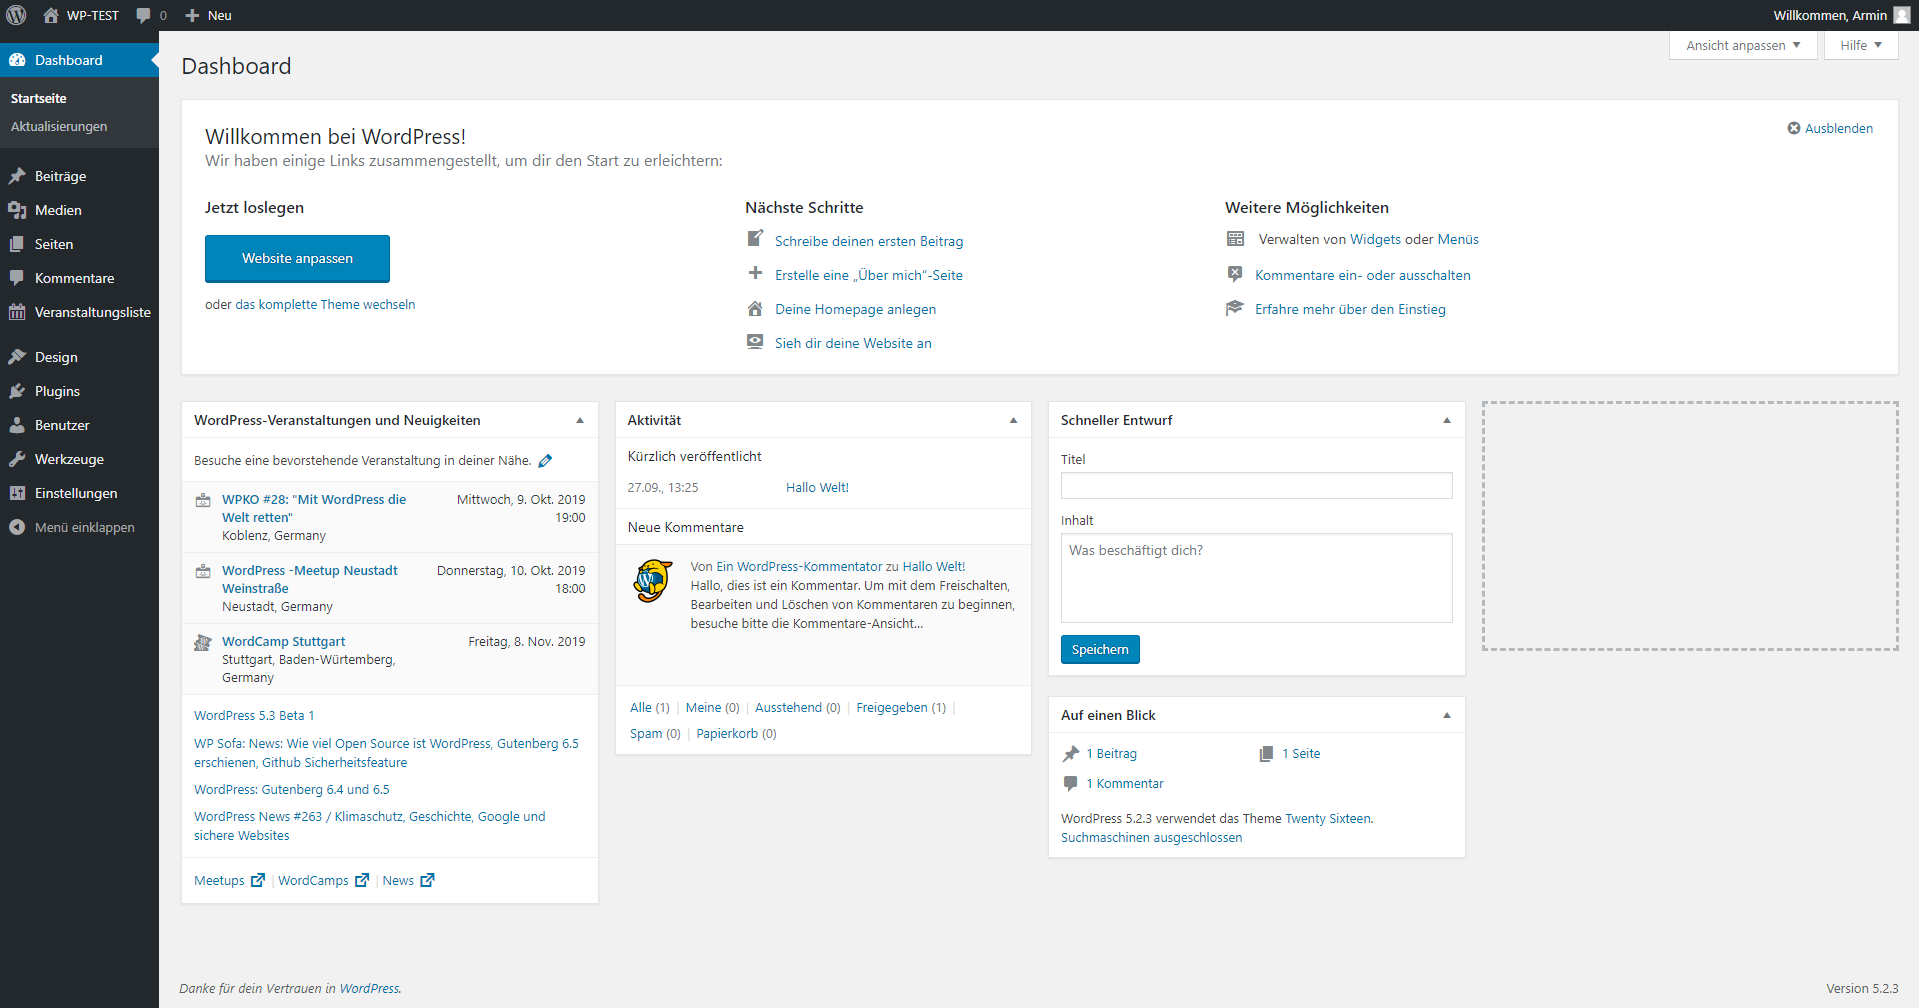Click the commenter avatar in Neue Kommentare
This screenshot has width=1919, height=1008.
coord(652,580)
